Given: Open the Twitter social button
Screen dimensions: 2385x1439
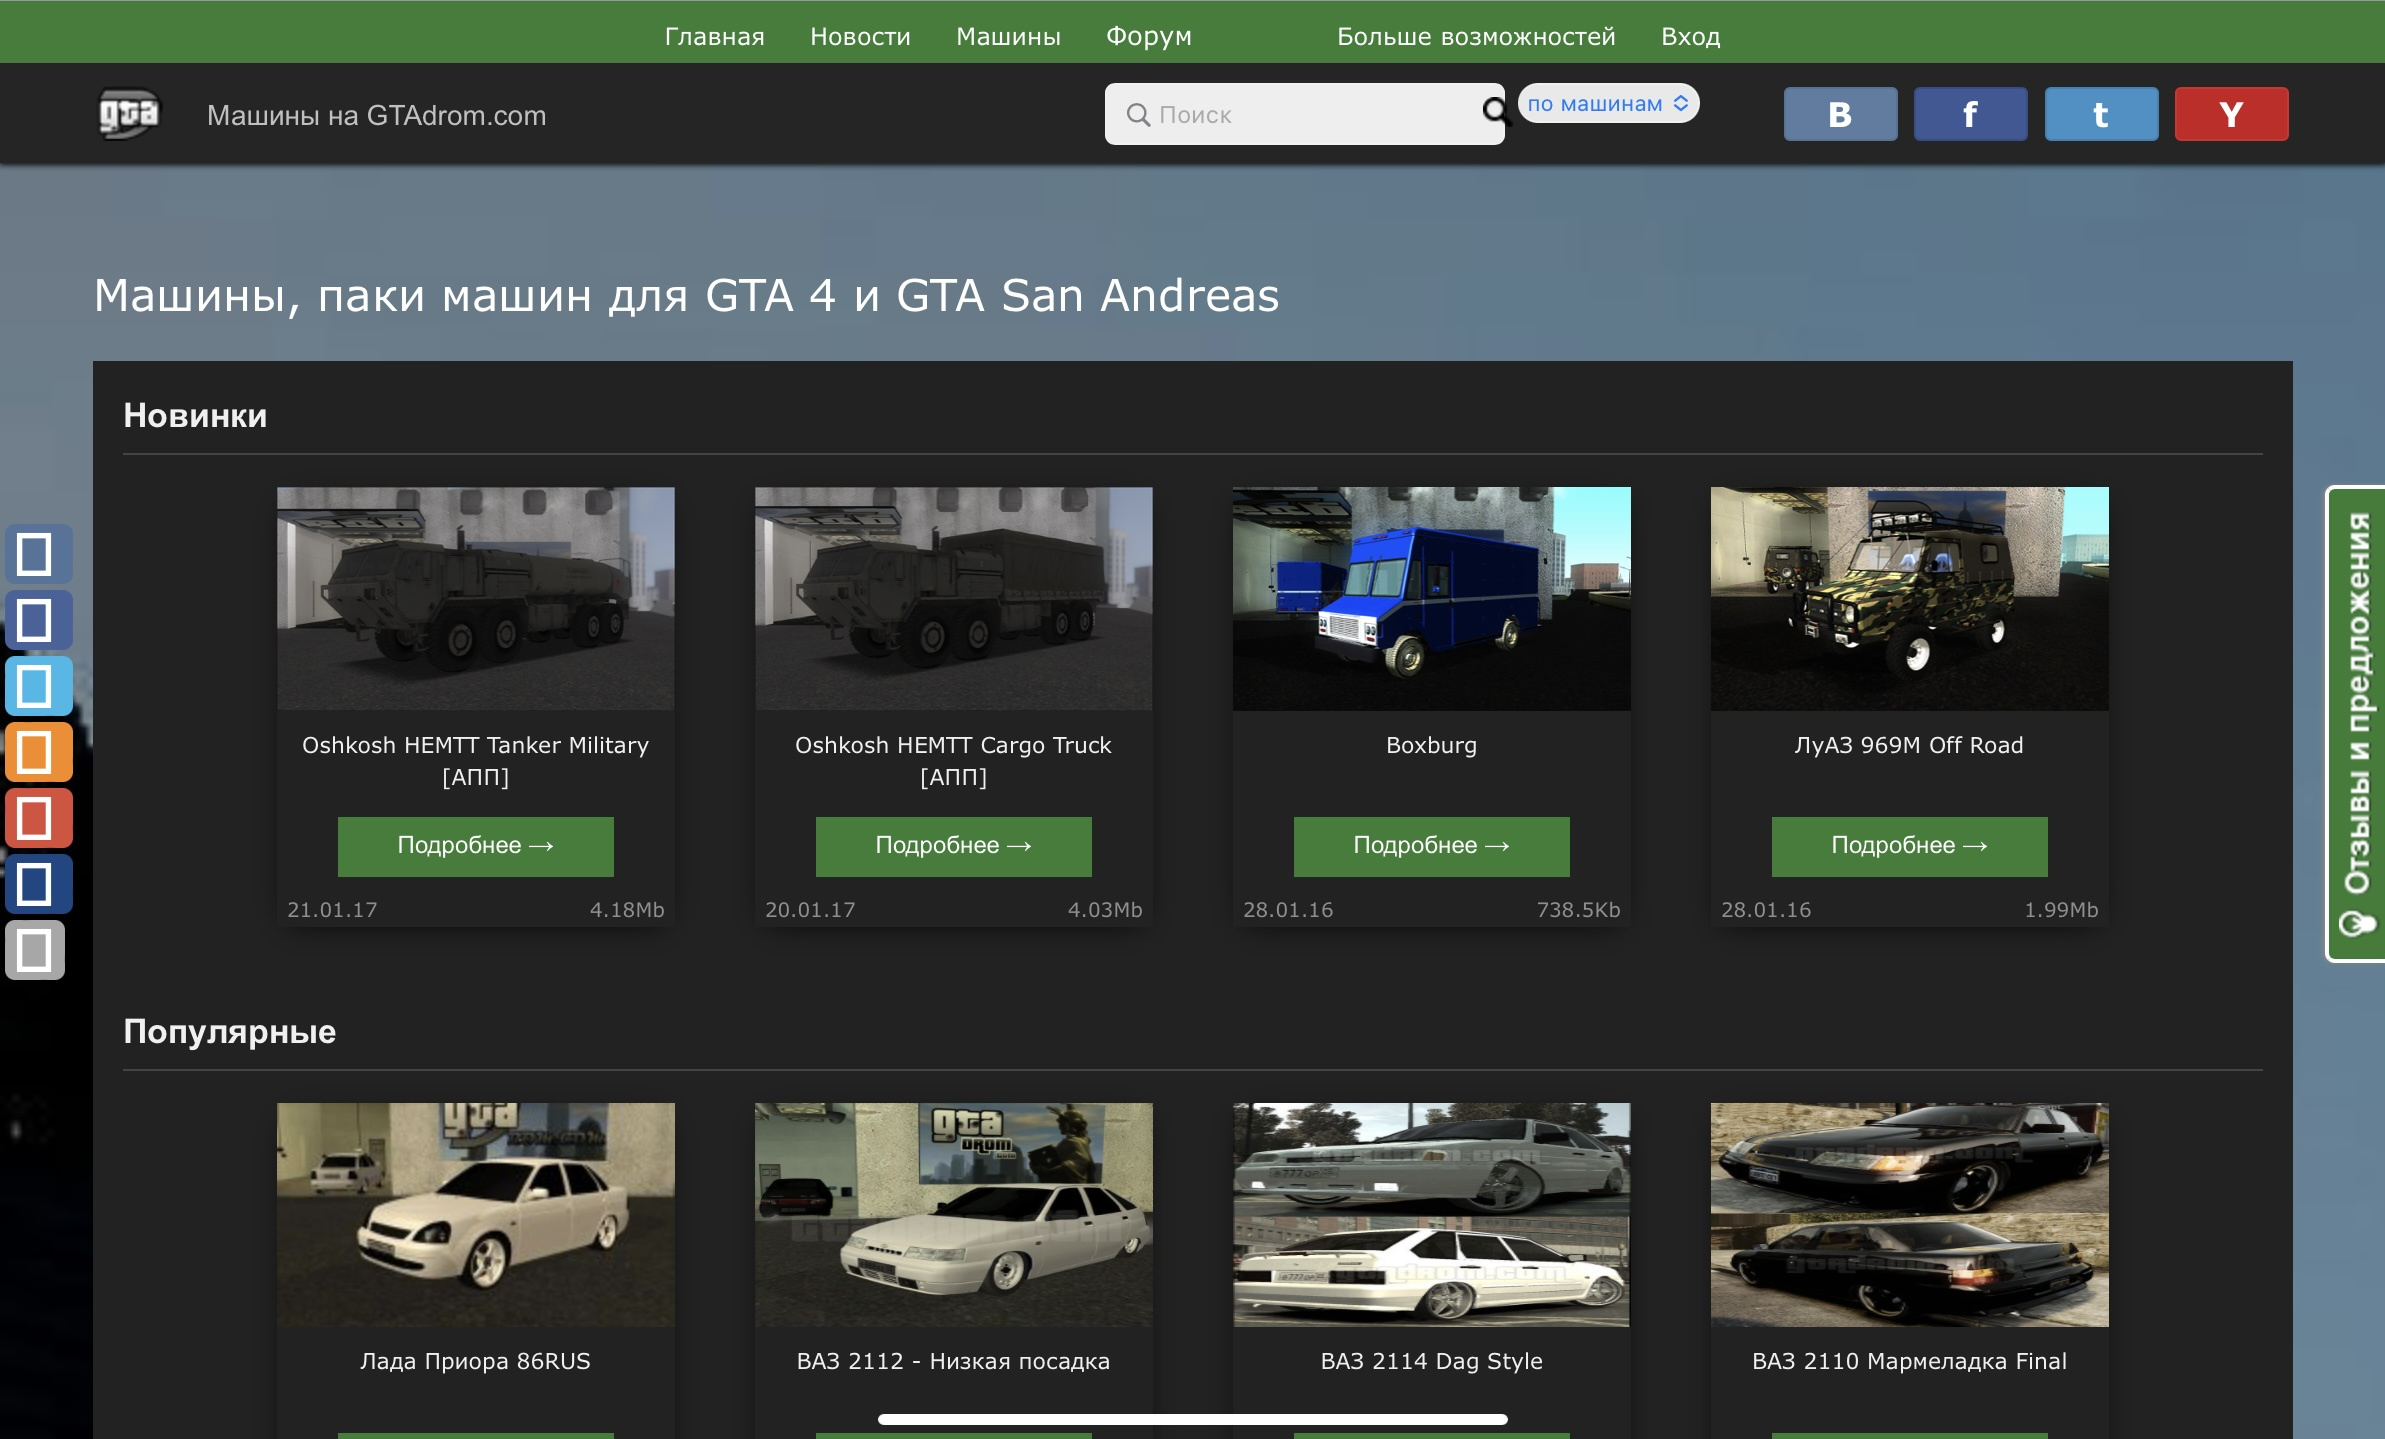Looking at the screenshot, I should point(2101,114).
